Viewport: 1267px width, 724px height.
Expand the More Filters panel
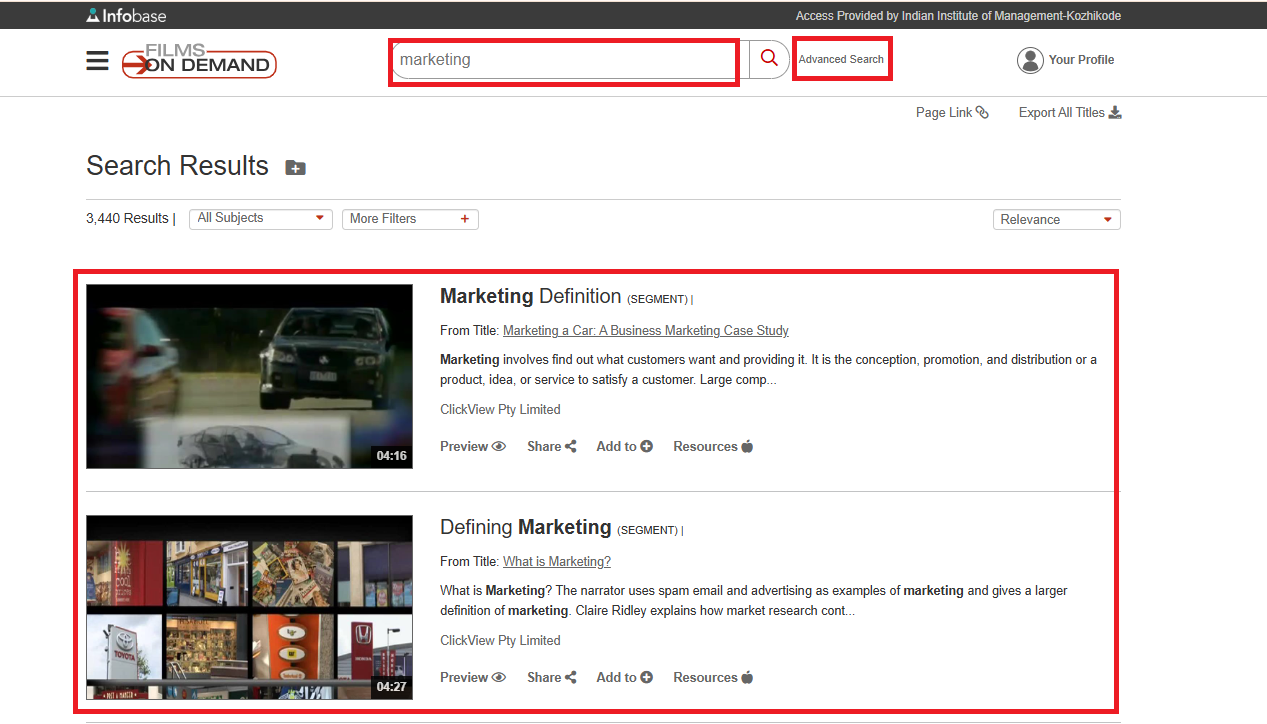point(409,219)
